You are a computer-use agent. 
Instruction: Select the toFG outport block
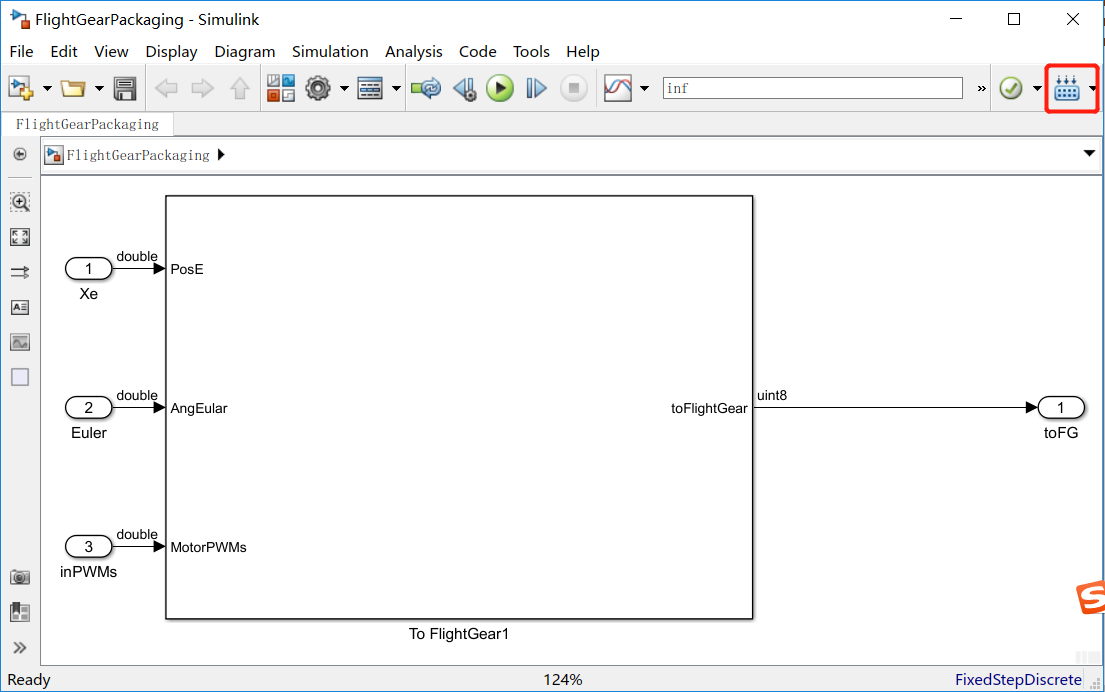click(1061, 407)
